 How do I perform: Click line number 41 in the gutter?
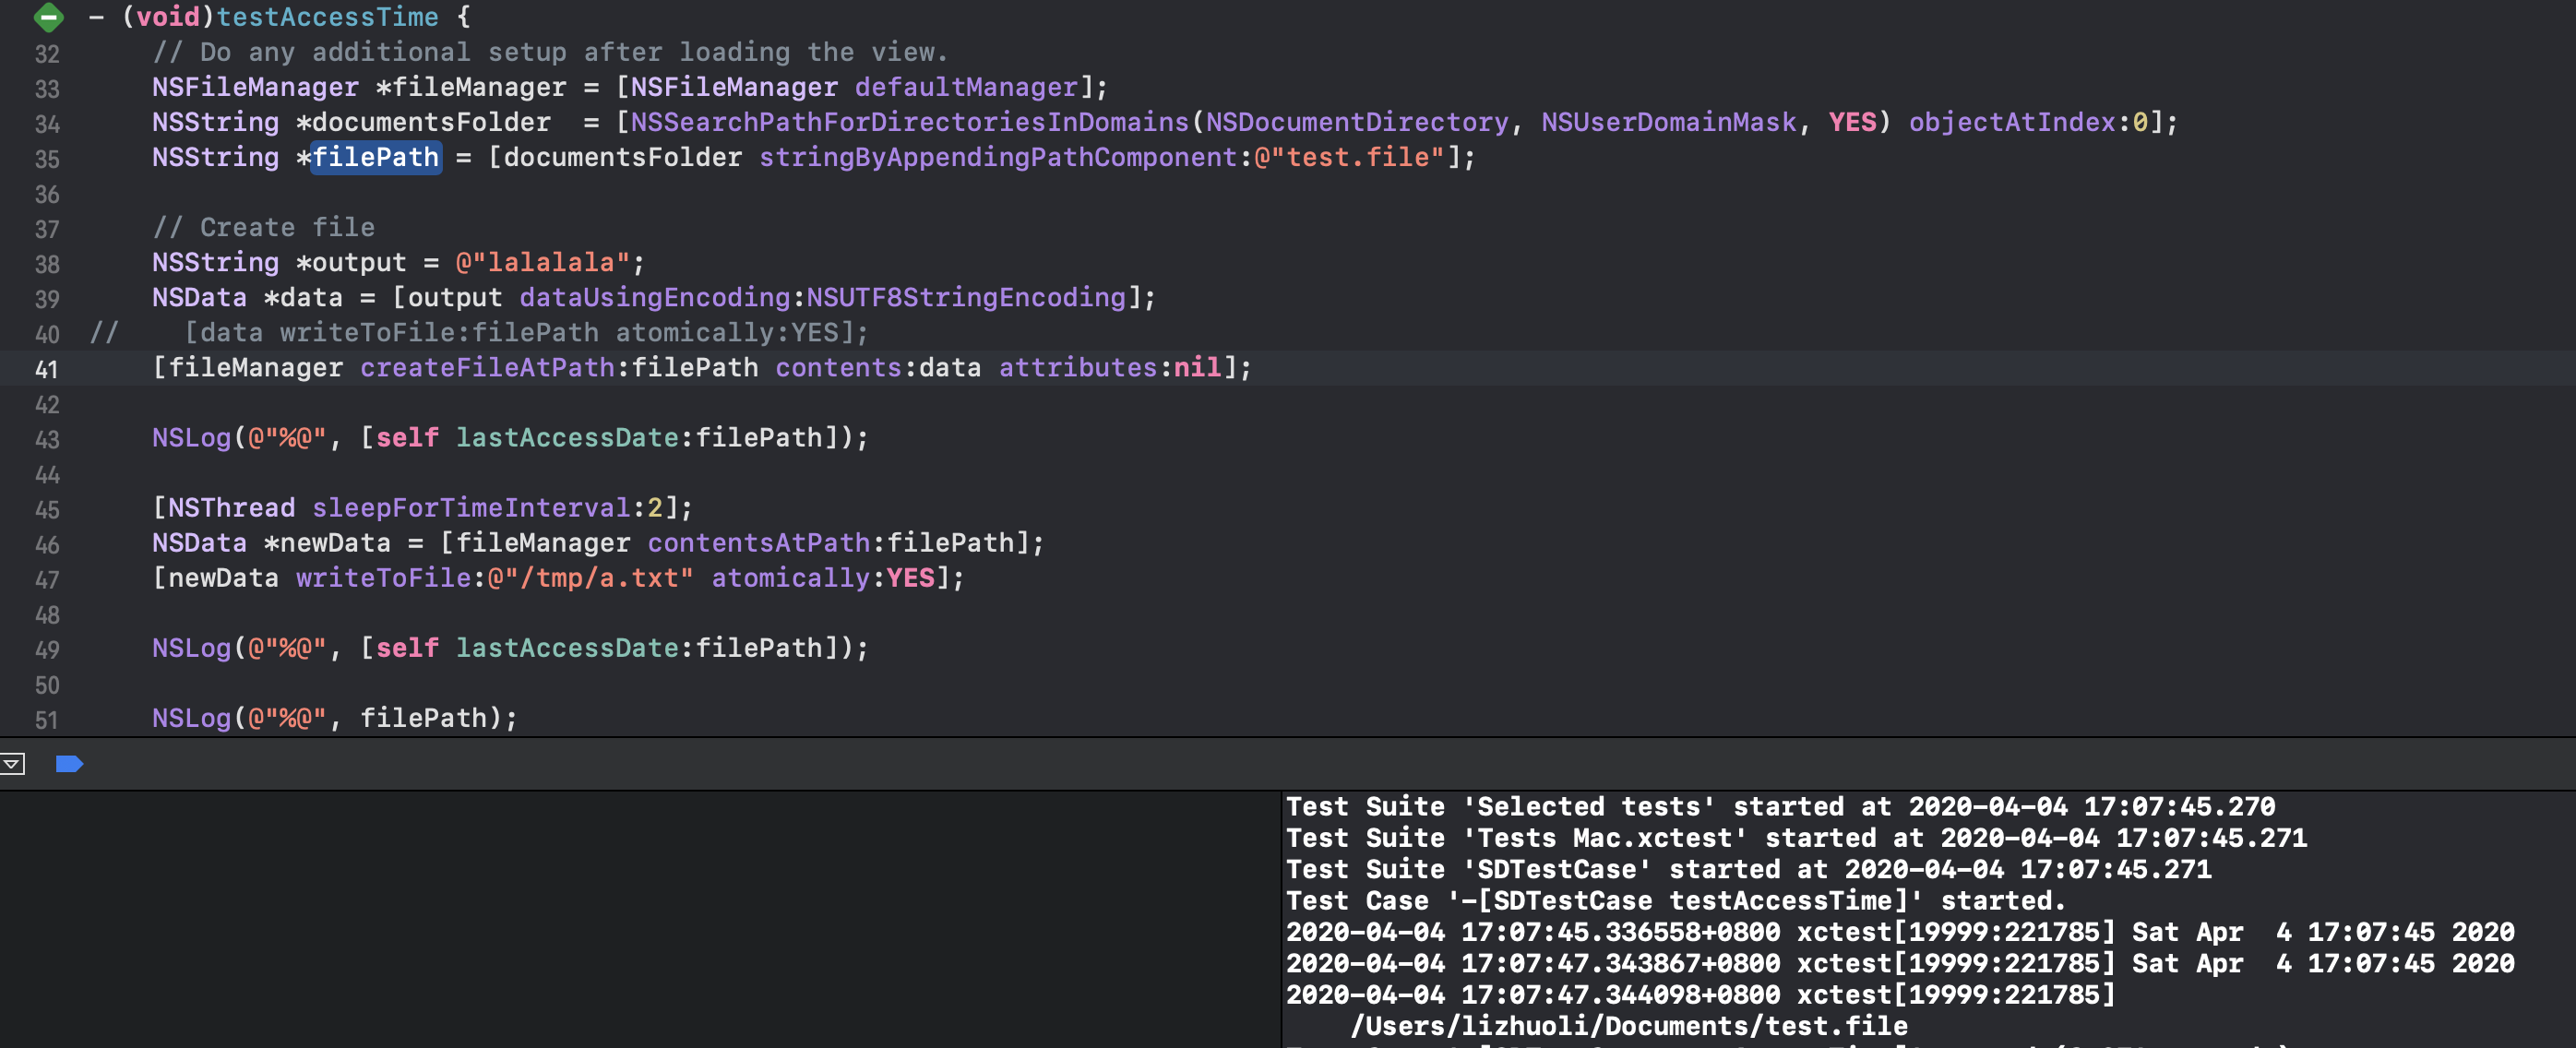tap(46, 370)
